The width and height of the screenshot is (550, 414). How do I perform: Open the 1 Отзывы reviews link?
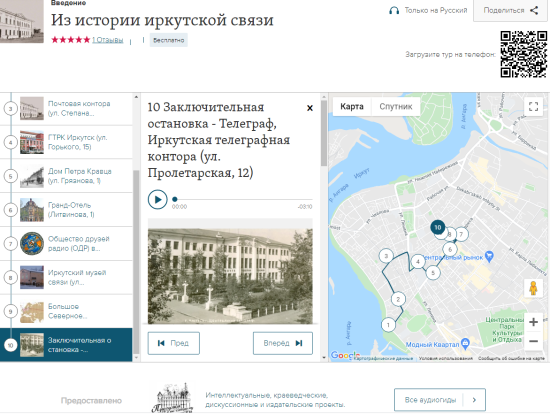coord(108,40)
